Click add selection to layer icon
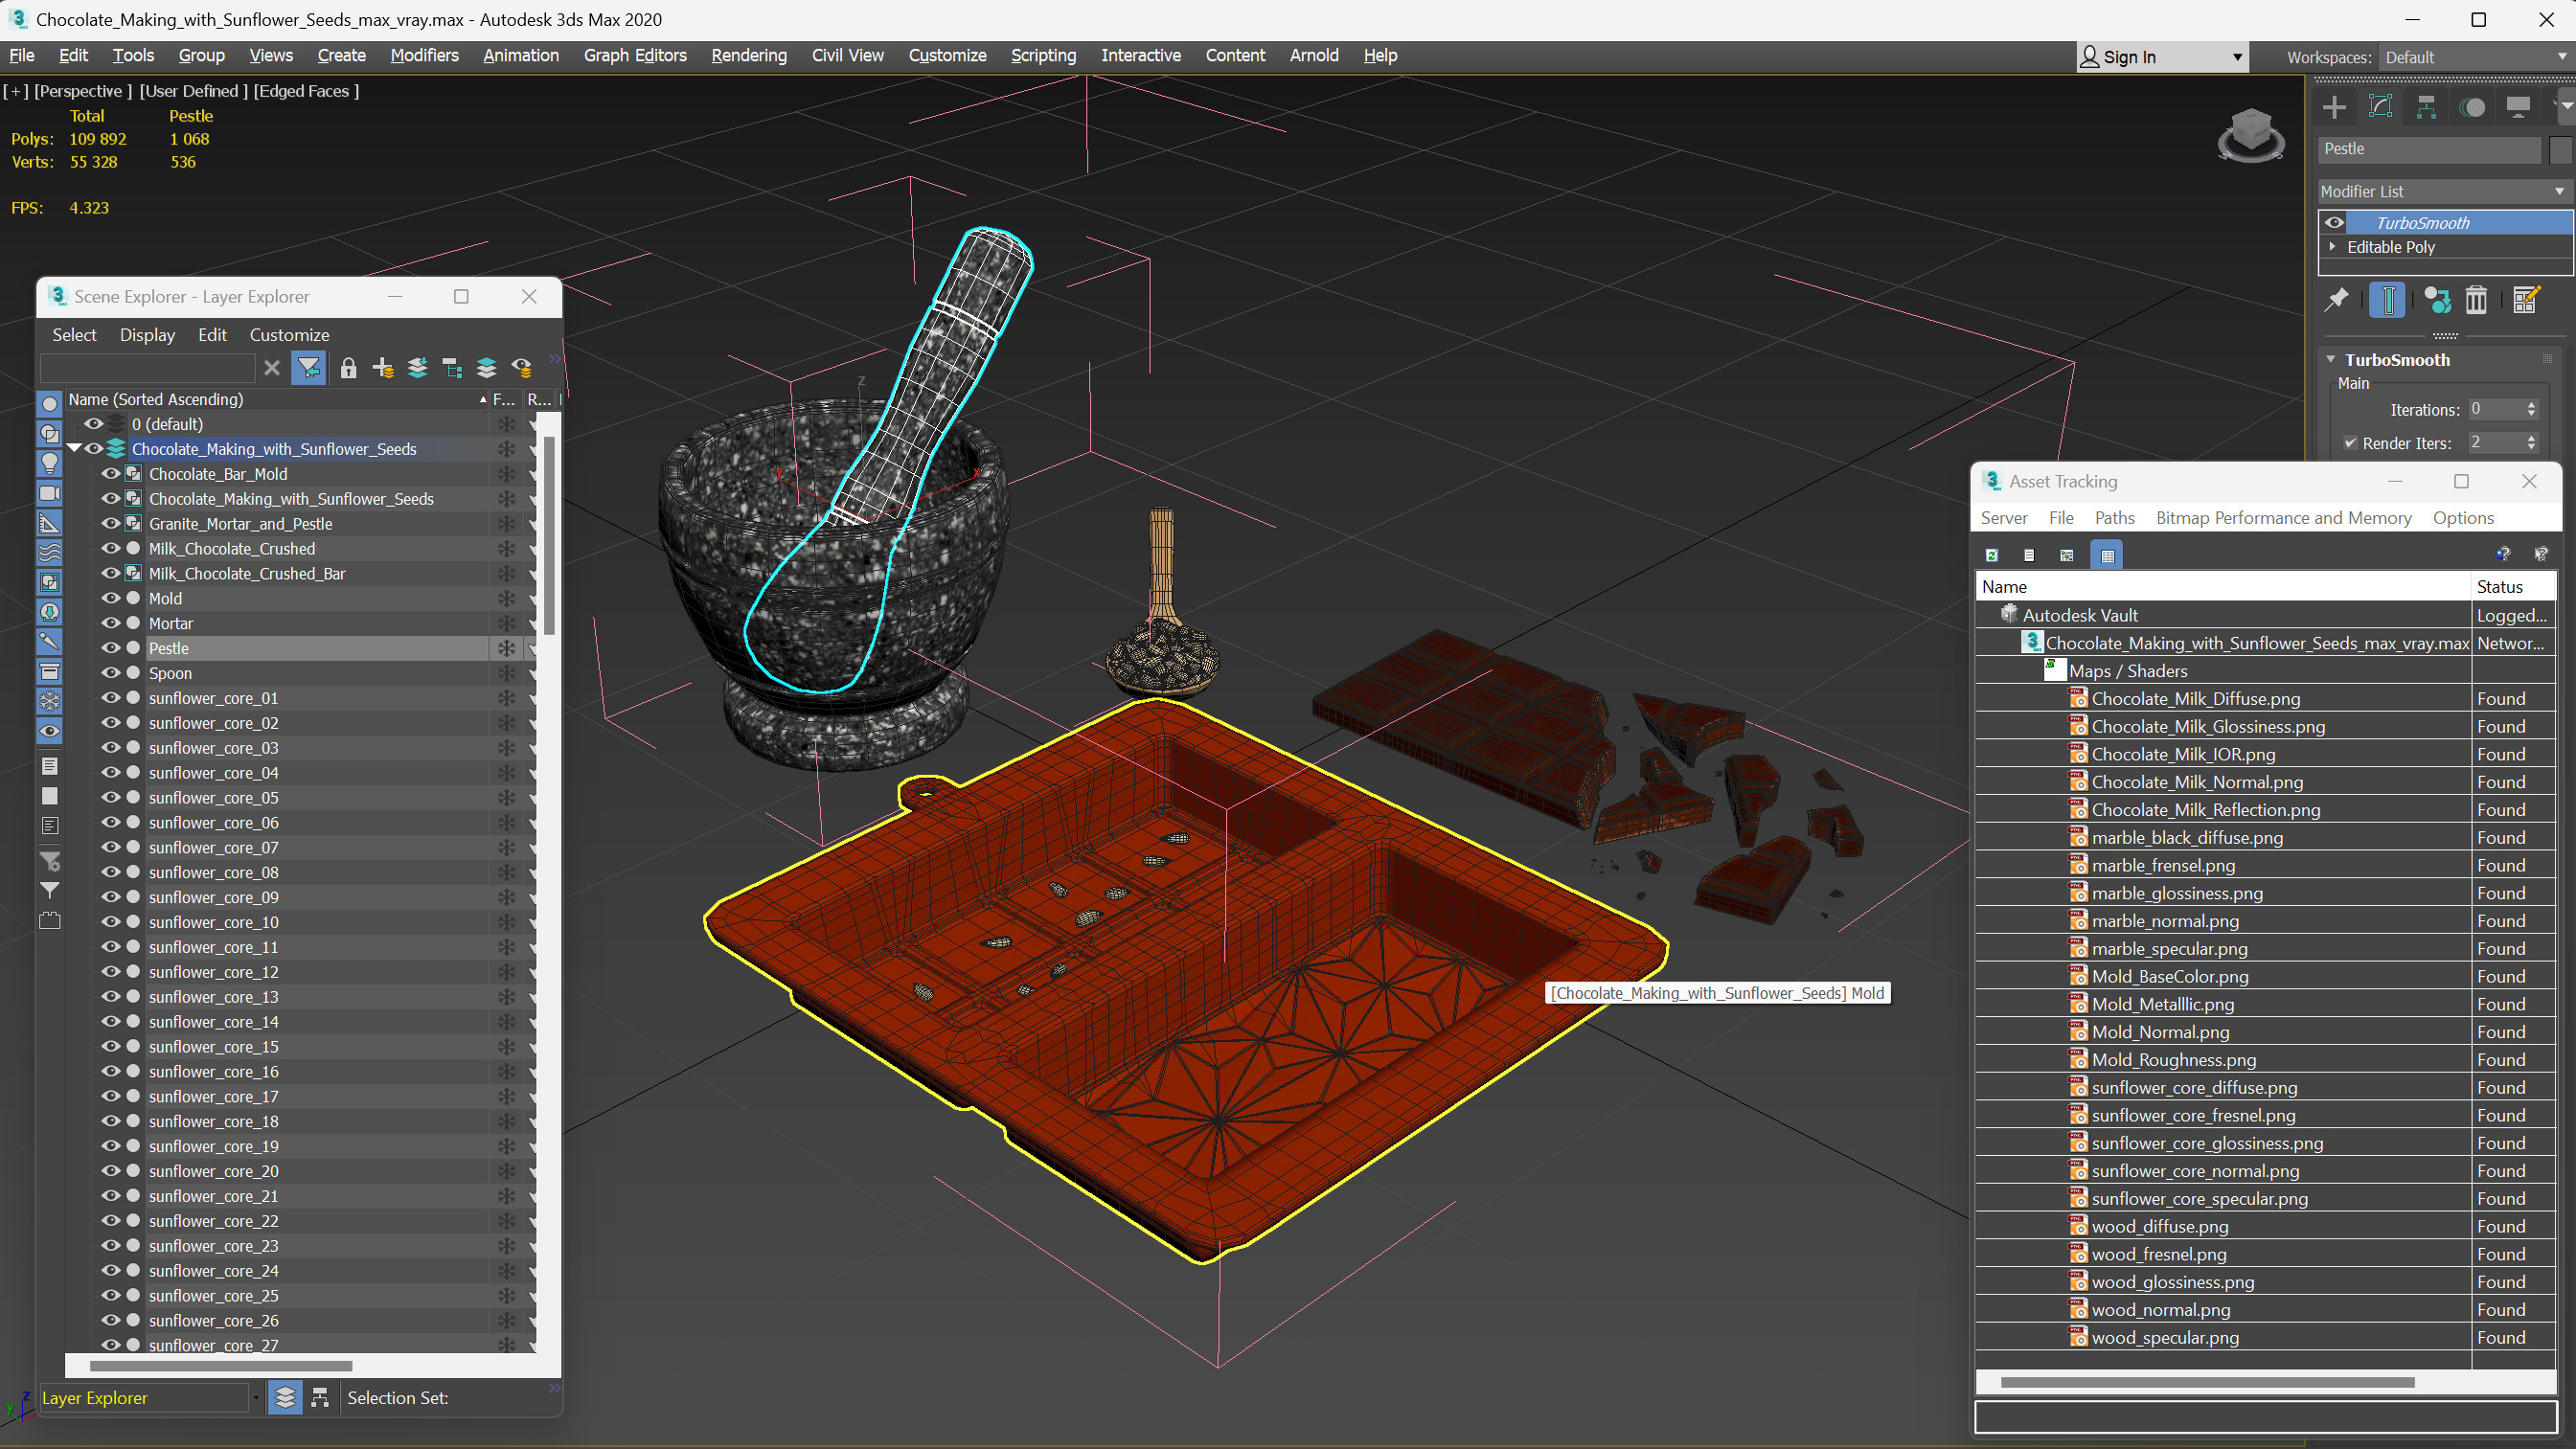 coord(418,368)
